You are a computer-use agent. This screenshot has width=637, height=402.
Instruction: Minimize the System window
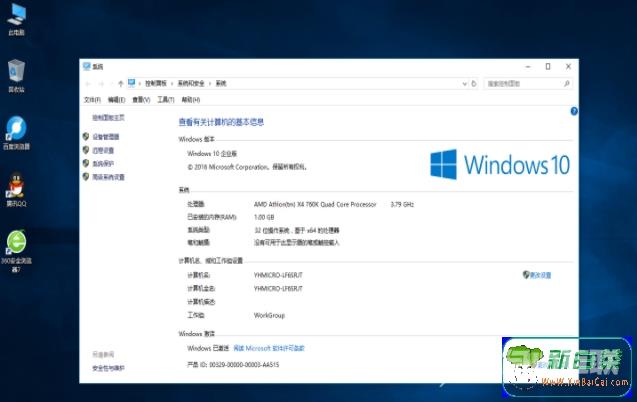(528, 67)
